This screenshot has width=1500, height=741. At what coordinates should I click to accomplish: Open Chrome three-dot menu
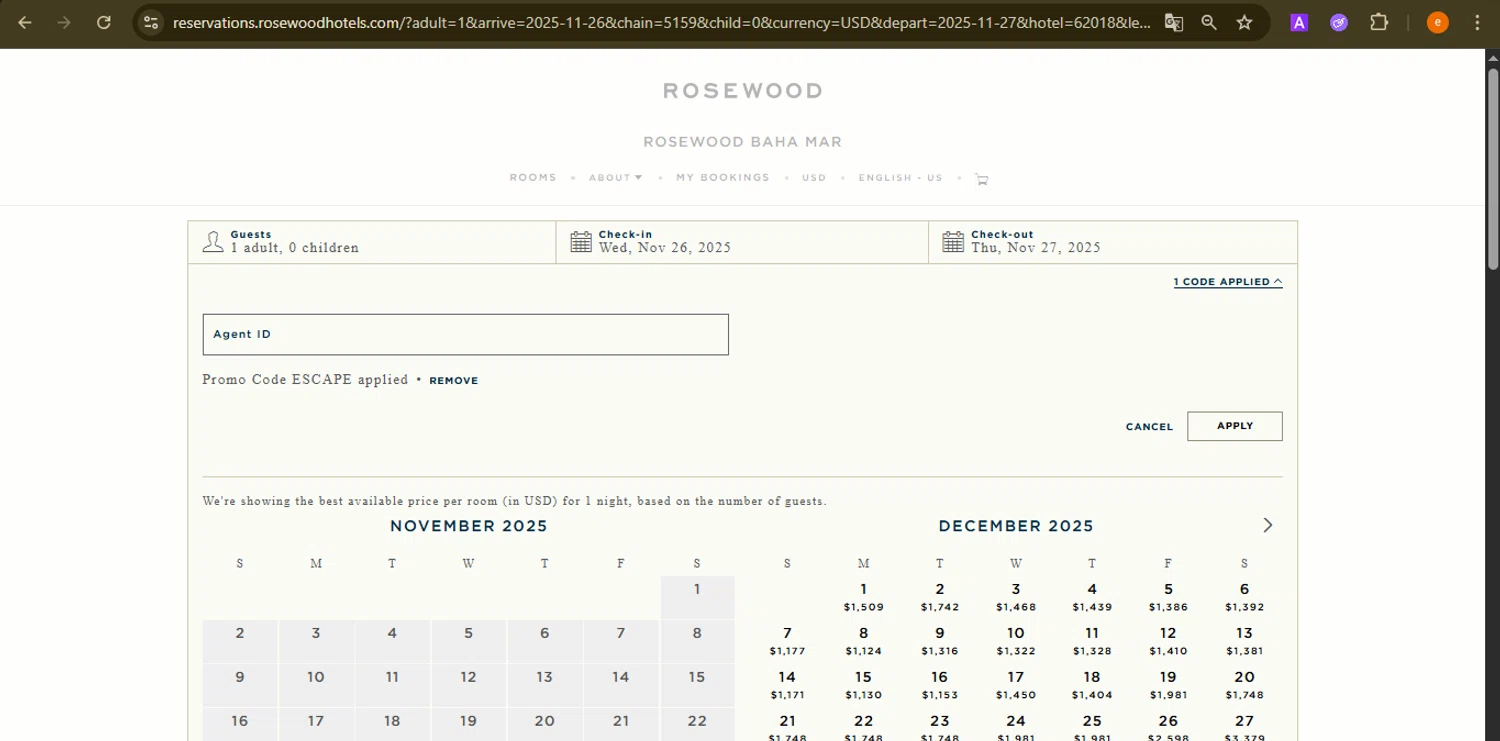pyautogui.click(x=1477, y=22)
